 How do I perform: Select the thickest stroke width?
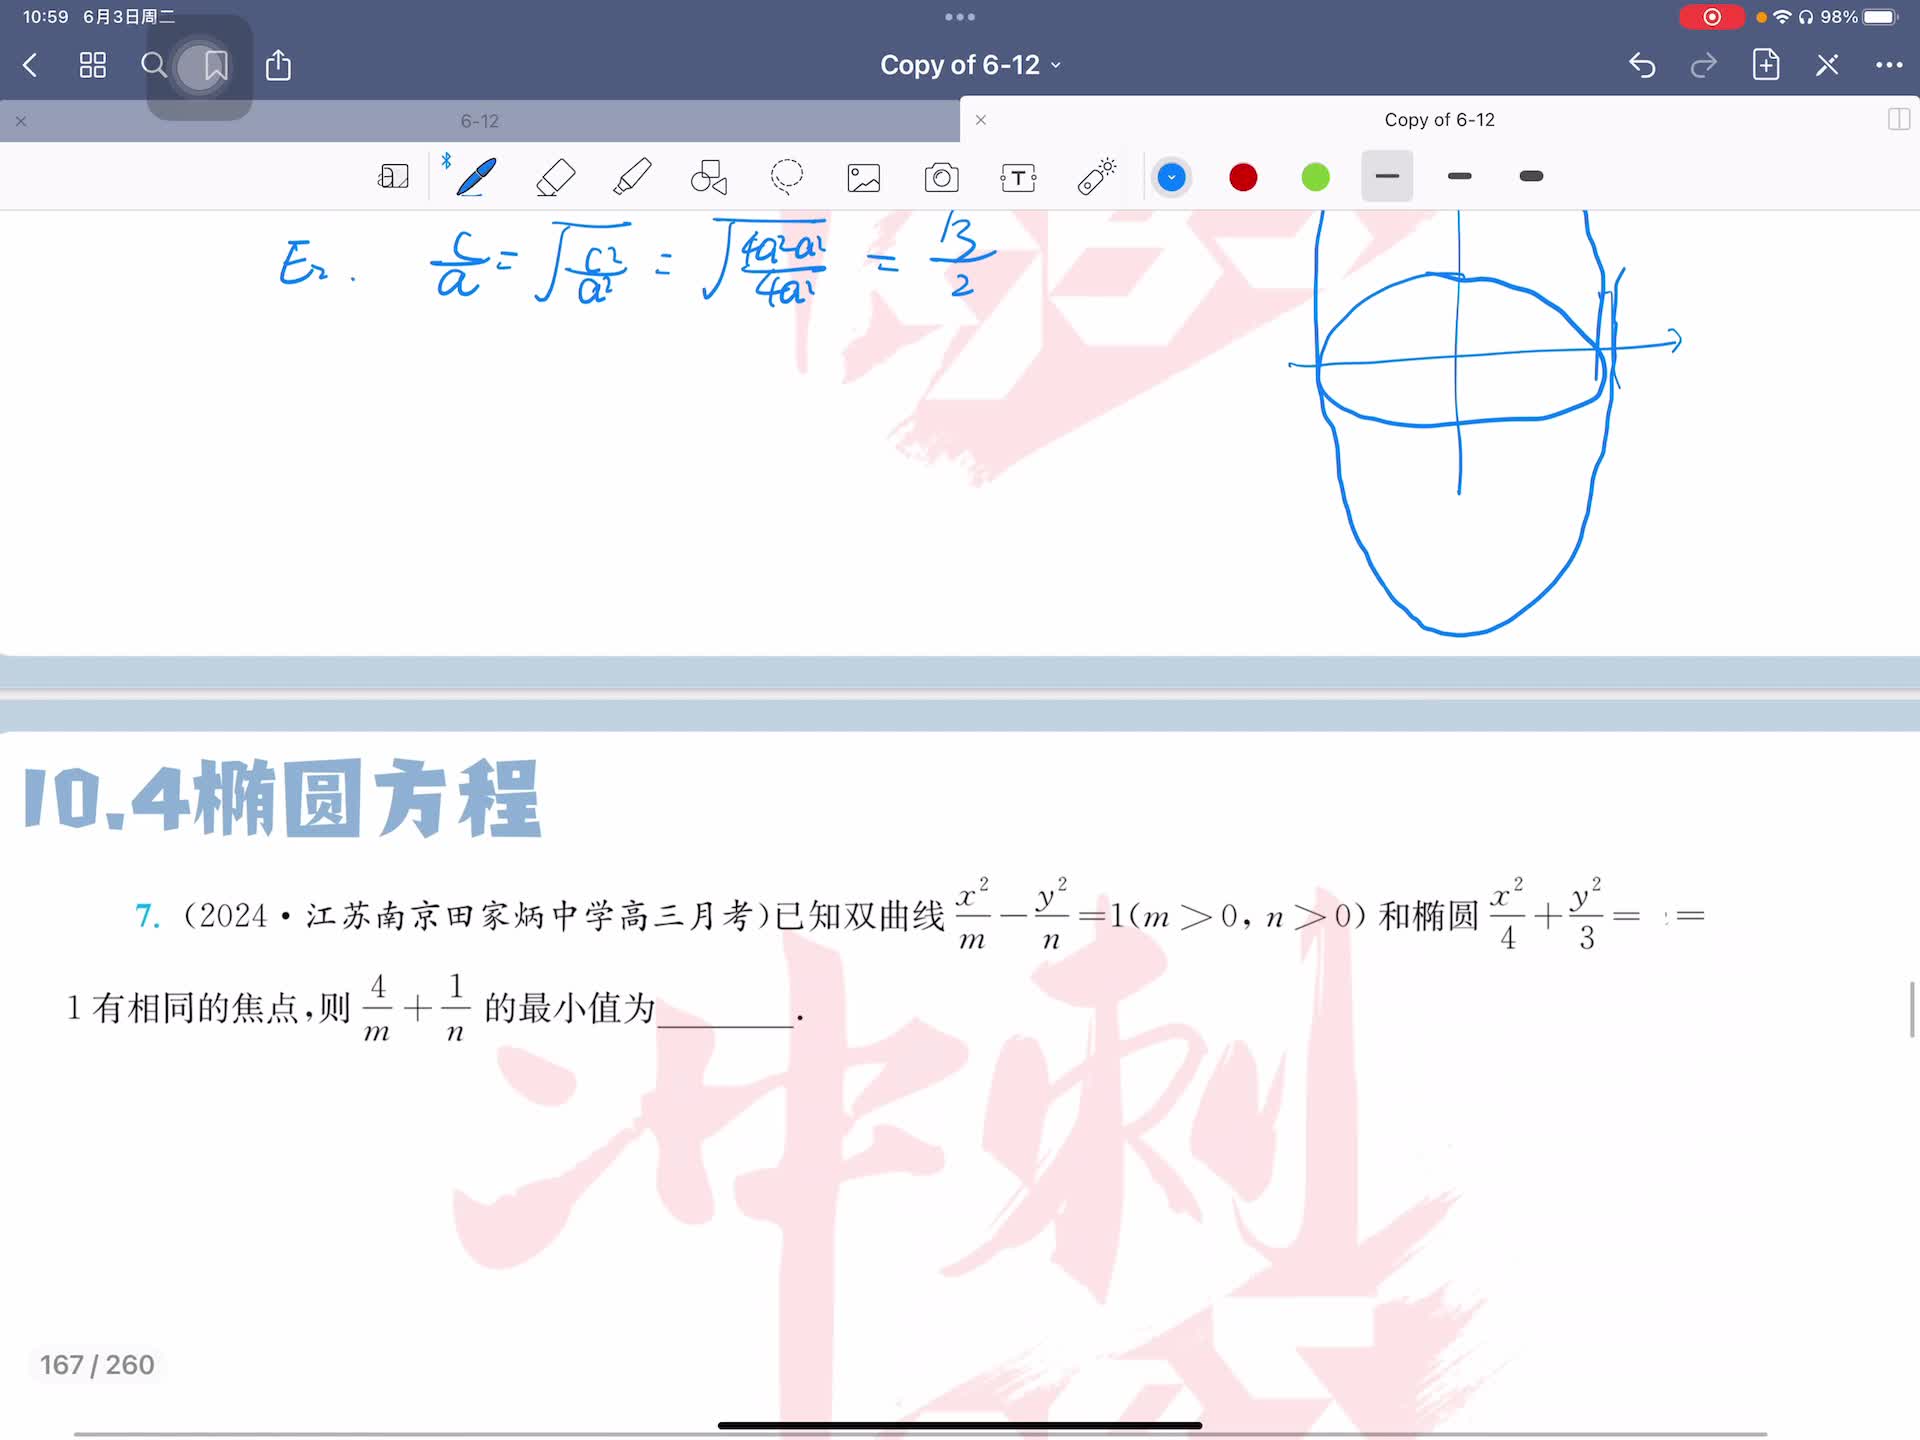pos(1530,177)
